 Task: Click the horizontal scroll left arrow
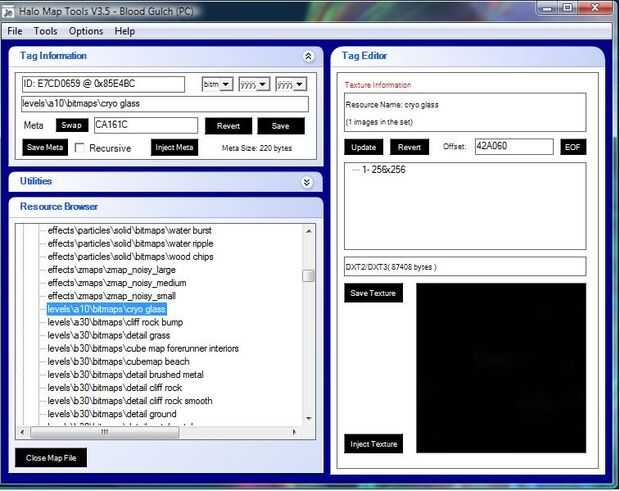pos(22,432)
